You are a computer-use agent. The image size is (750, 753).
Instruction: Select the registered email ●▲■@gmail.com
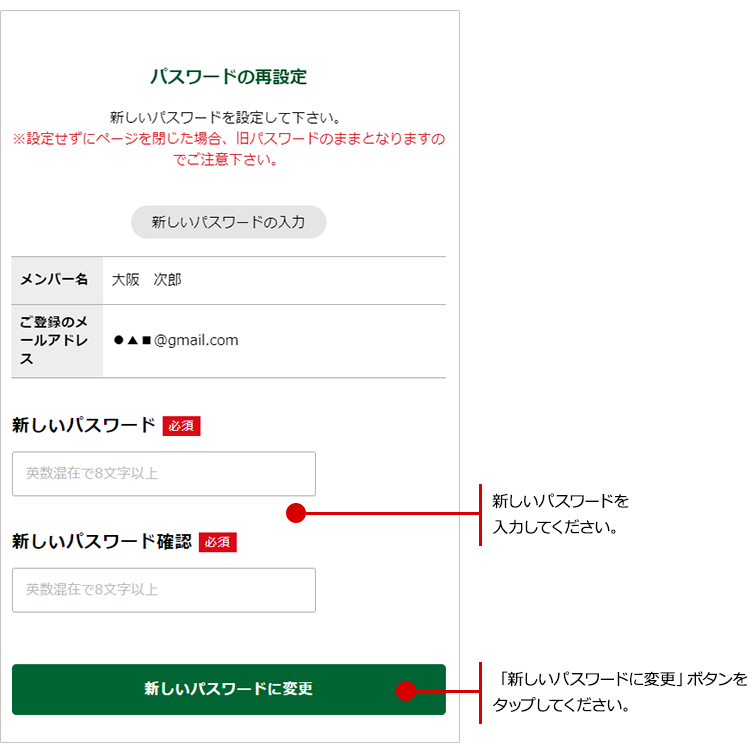[176, 340]
